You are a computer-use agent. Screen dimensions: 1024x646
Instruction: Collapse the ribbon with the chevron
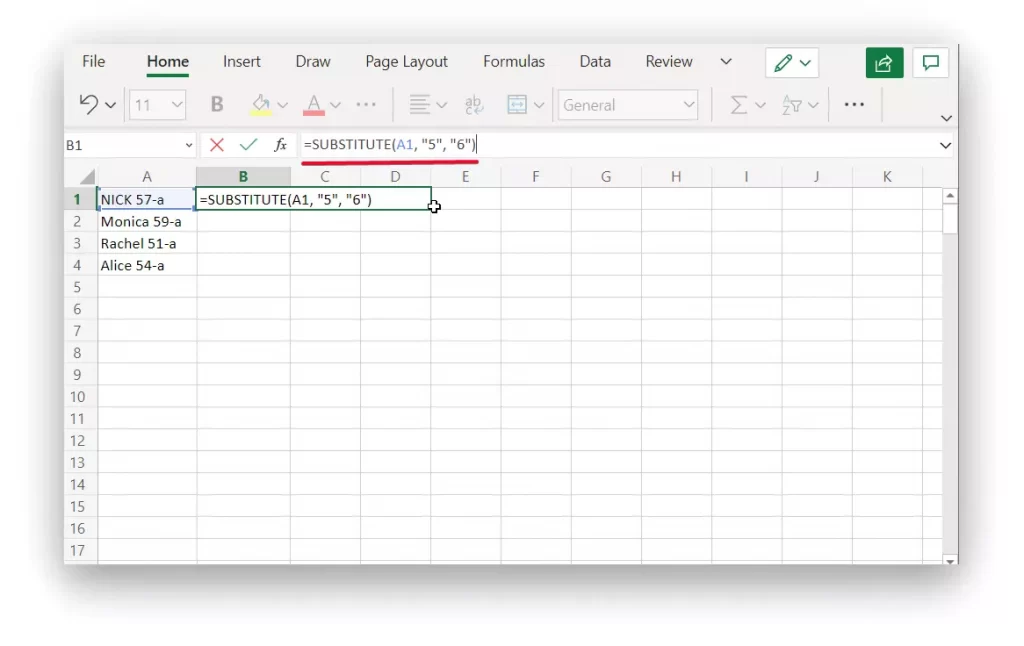946,118
